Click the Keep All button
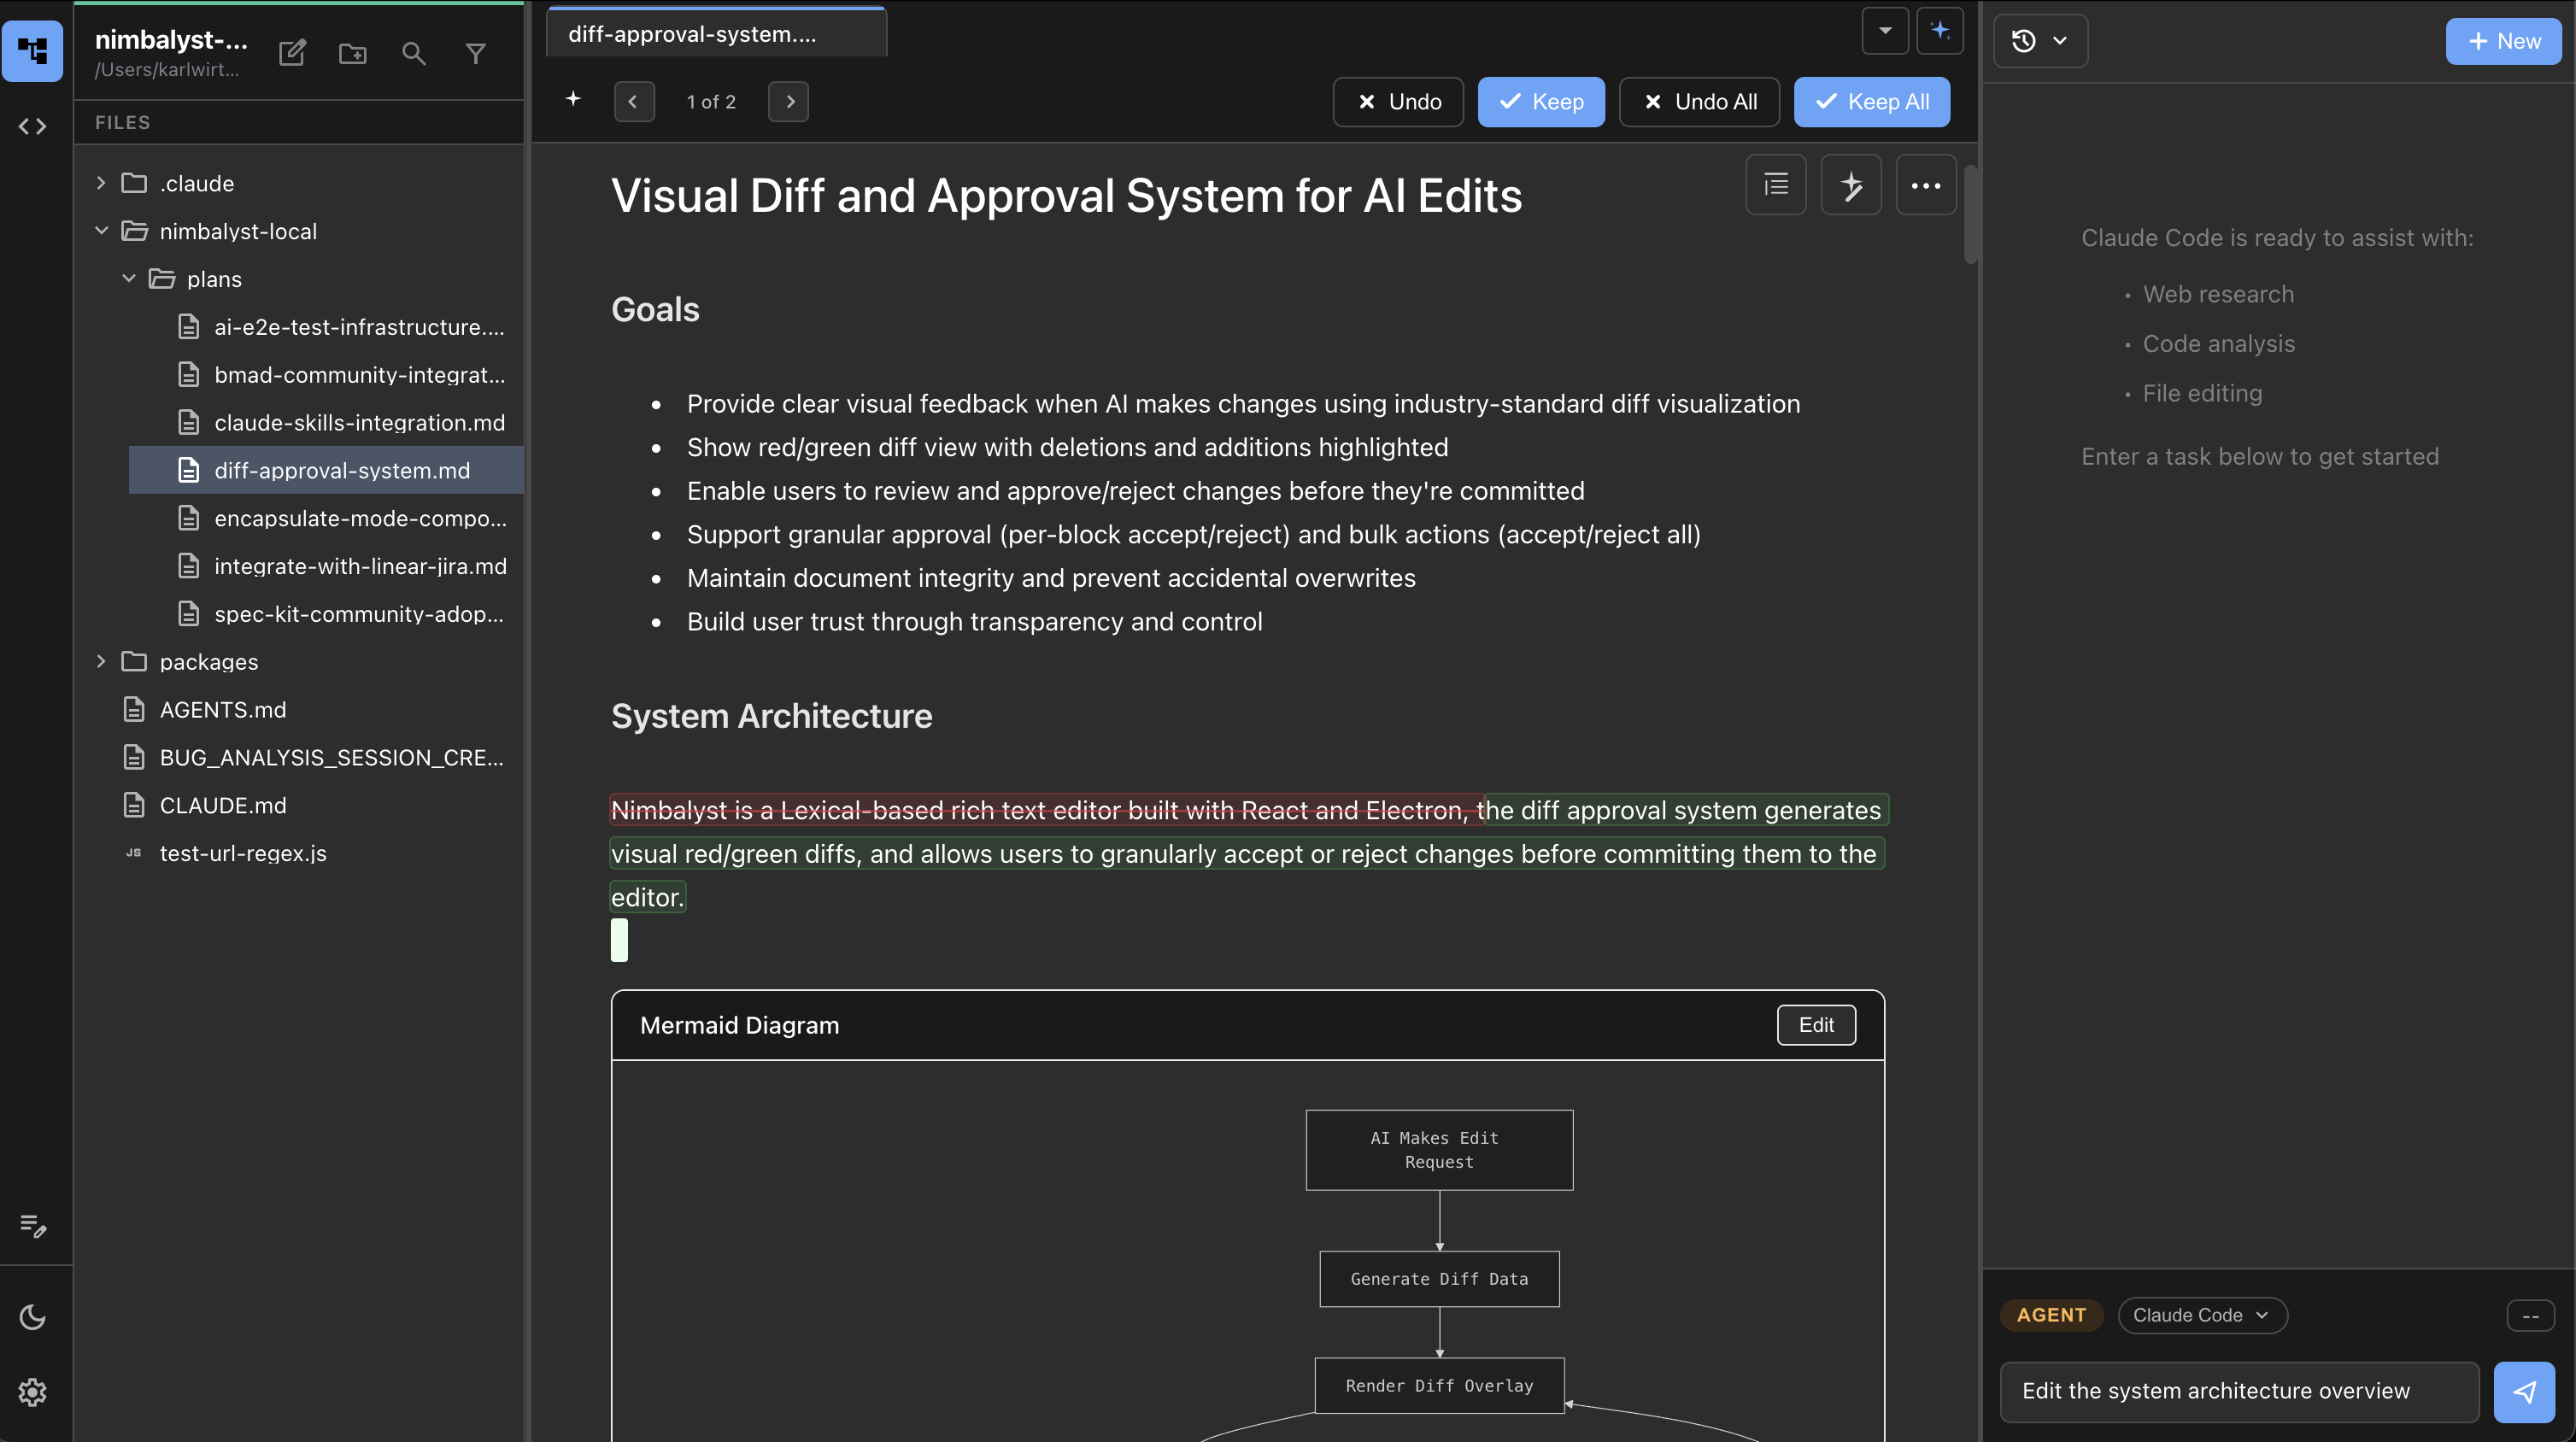 [1871, 101]
